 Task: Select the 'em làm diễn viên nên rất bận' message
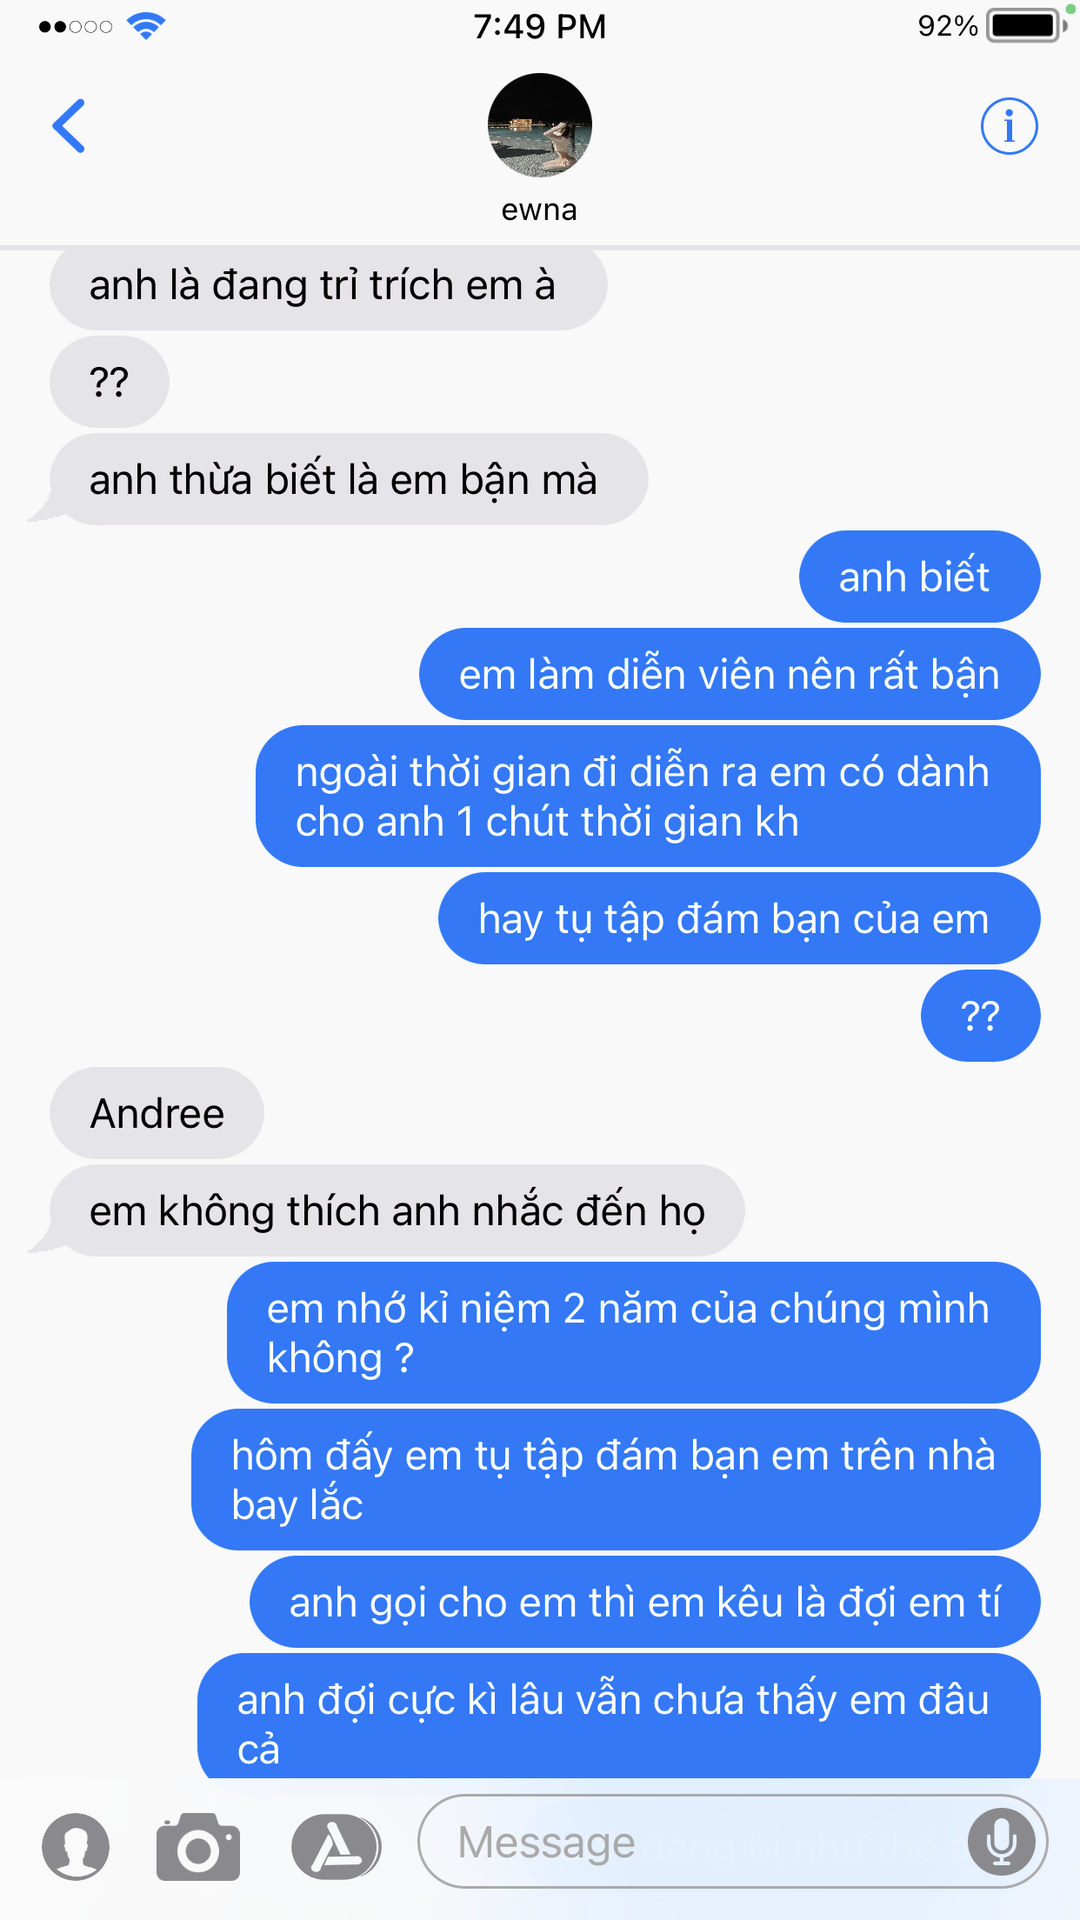[x=730, y=674]
